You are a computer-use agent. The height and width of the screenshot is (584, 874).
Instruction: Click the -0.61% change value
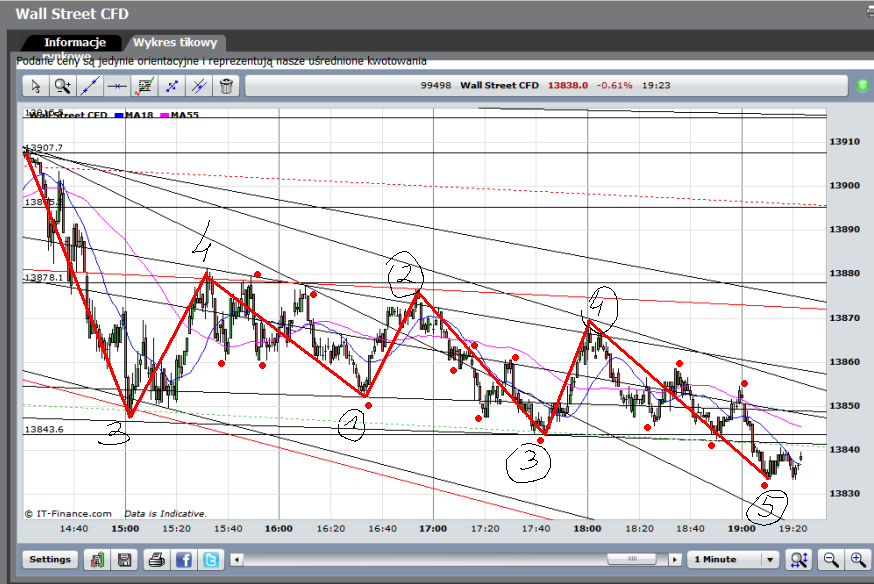pos(614,85)
